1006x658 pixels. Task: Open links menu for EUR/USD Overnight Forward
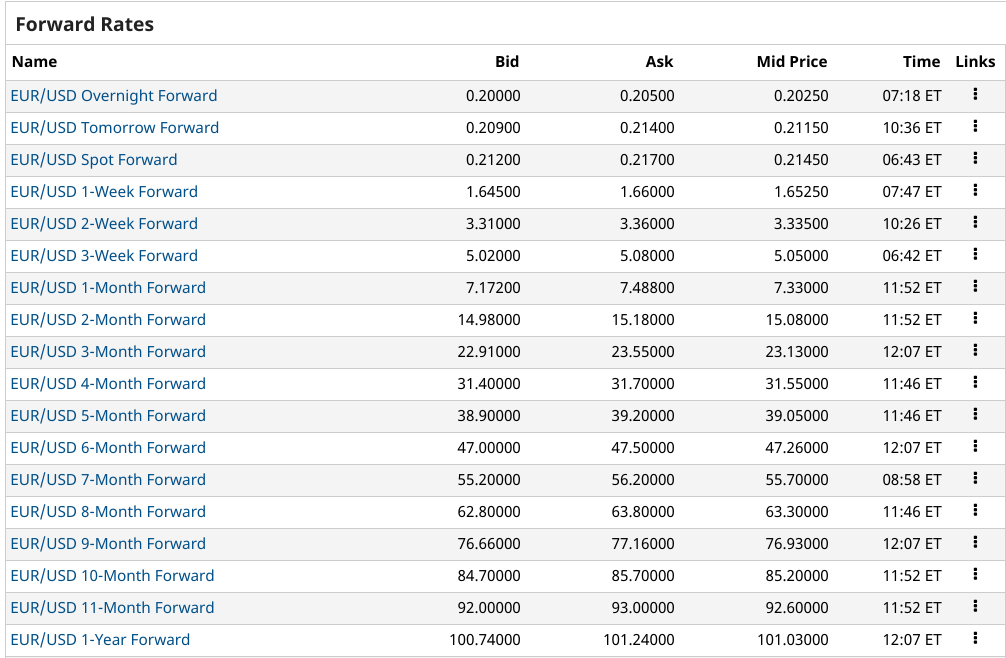[975, 95]
